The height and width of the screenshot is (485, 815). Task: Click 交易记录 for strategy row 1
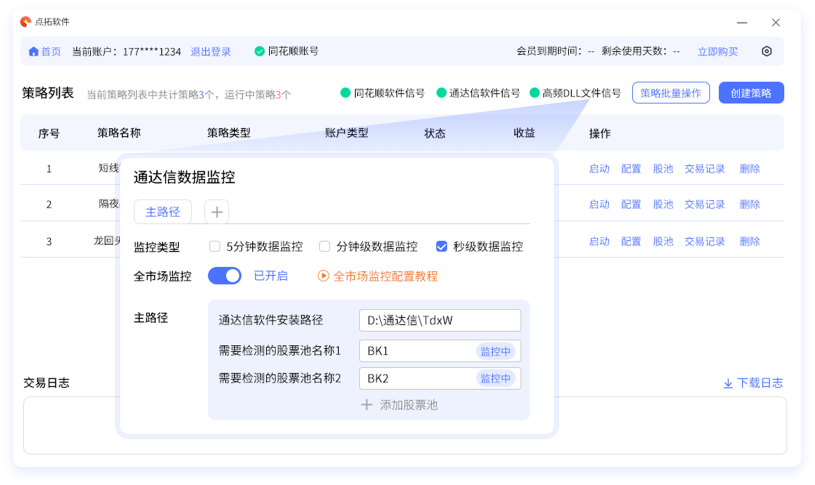(704, 168)
